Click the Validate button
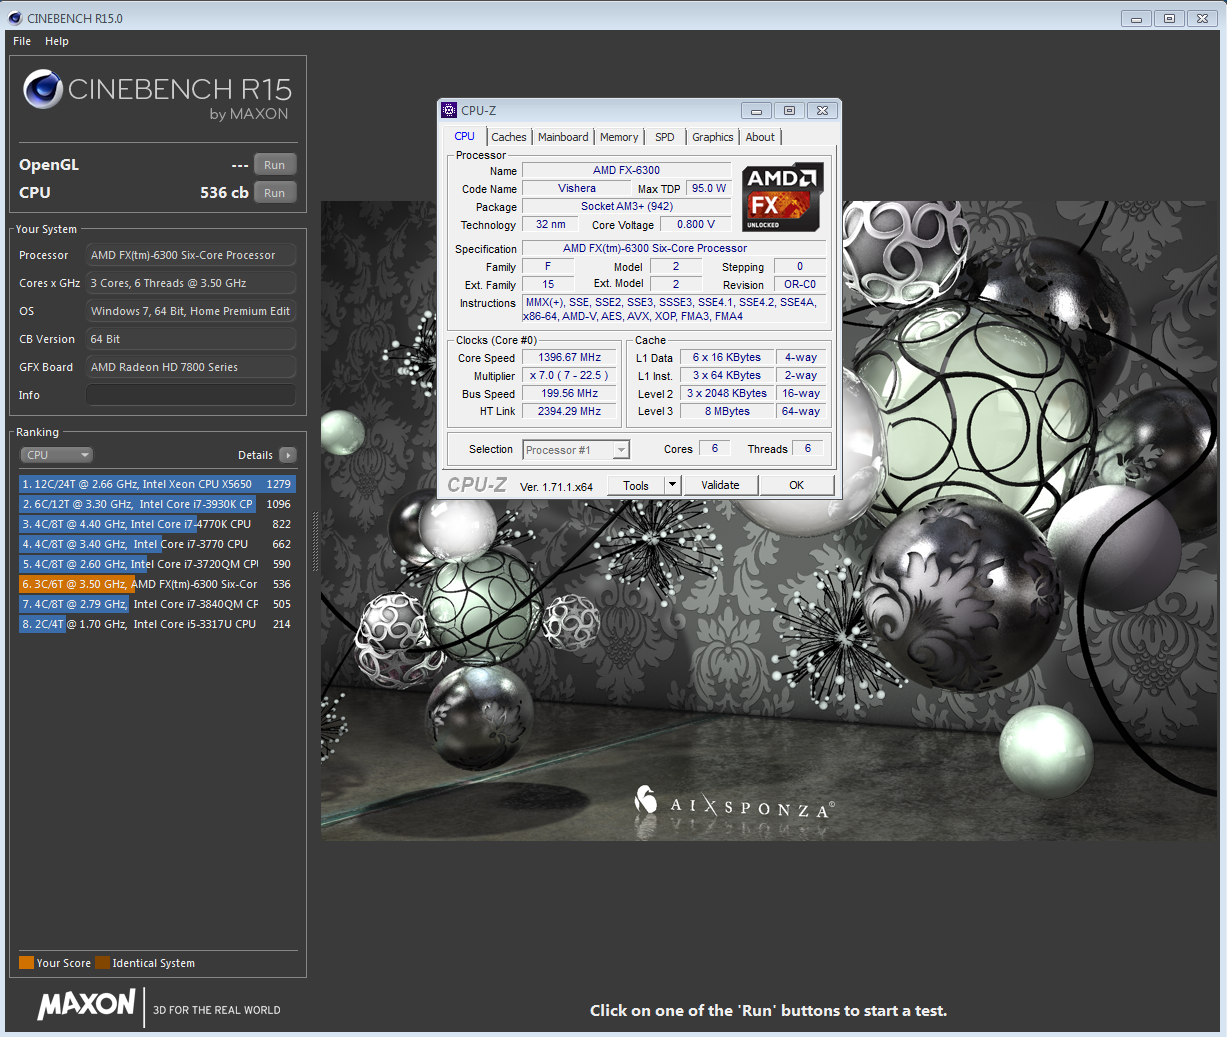 point(720,485)
